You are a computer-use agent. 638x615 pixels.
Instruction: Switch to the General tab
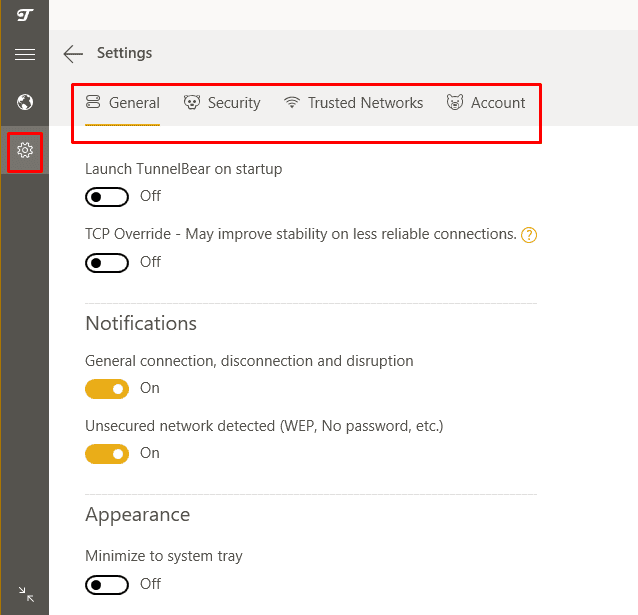[122, 103]
